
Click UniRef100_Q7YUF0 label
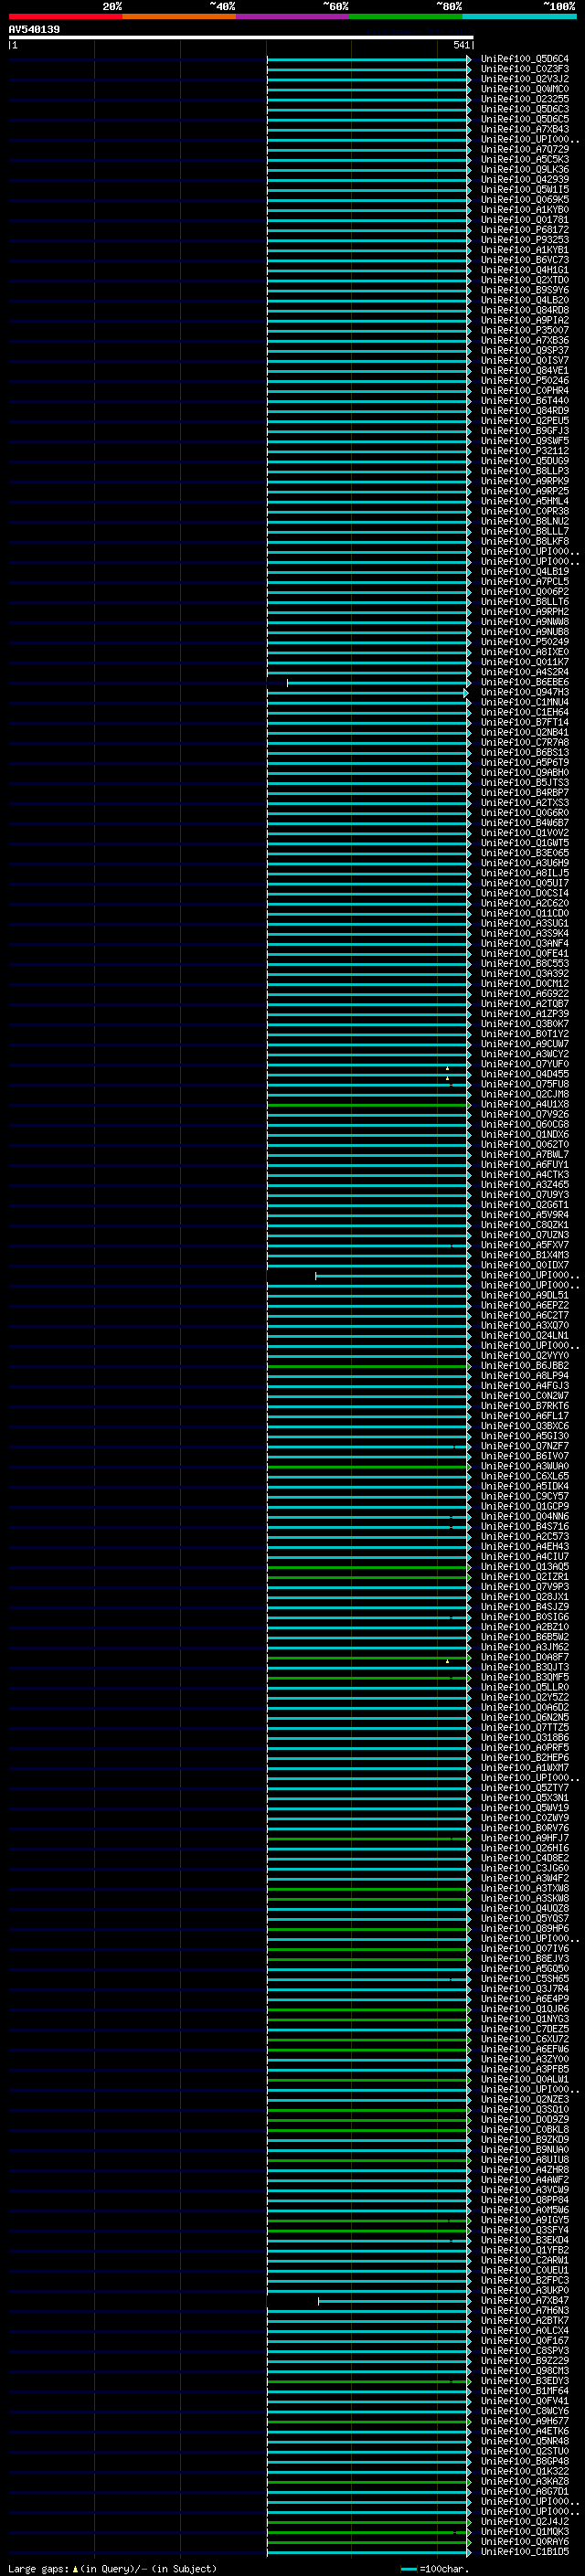click(x=525, y=1064)
